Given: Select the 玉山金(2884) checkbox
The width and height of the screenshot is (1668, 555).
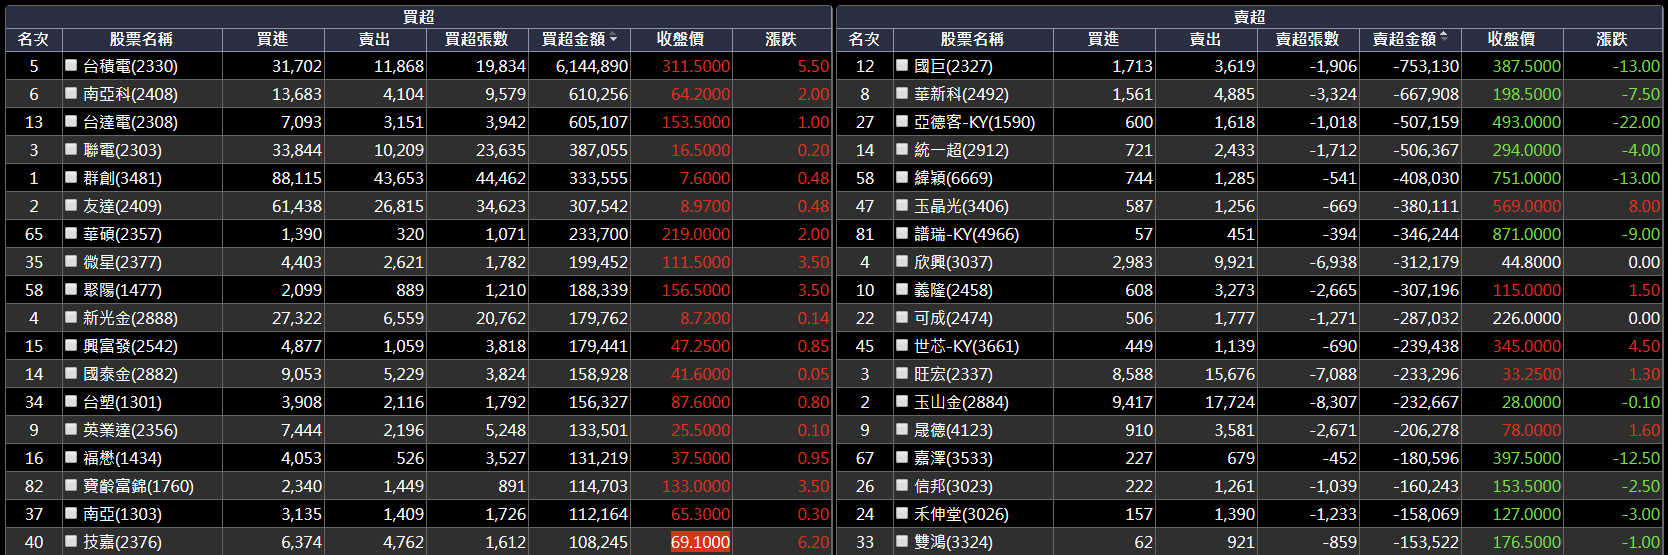Looking at the screenshot, I should coord(902,401).
